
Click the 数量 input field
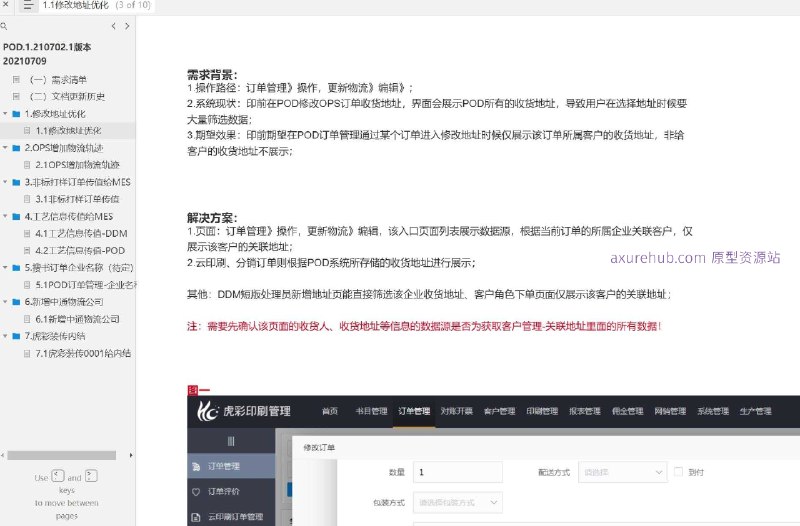(x=458, y=472)
